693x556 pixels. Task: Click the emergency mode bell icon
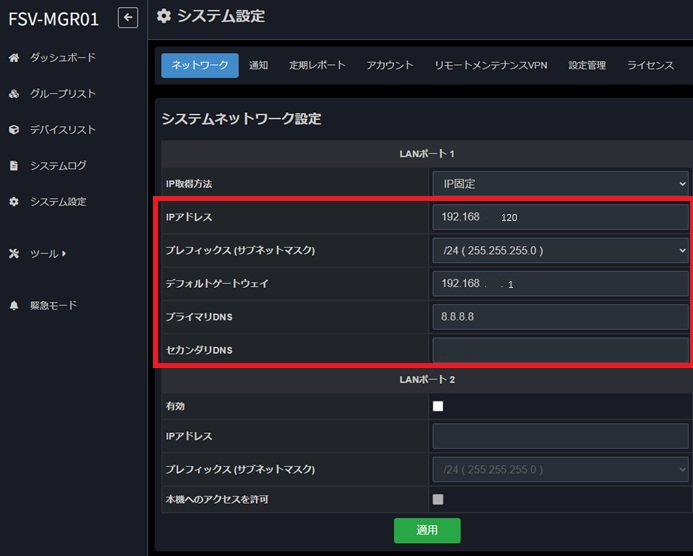point(14,305)
